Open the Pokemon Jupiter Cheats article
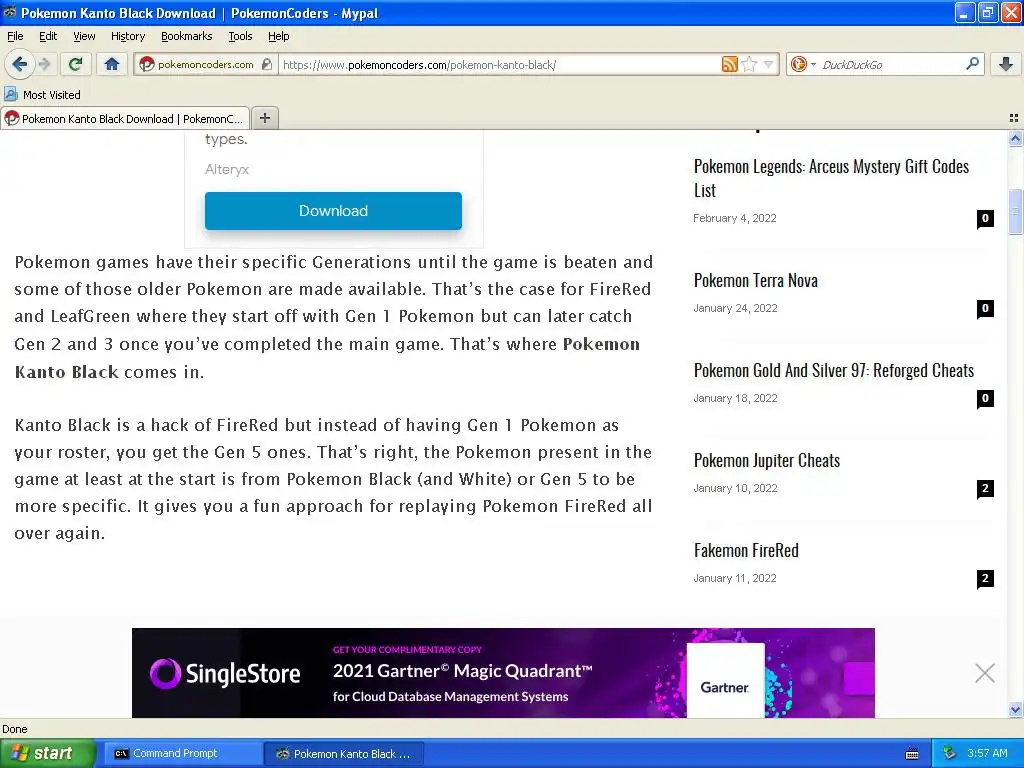 click(767, 460)
